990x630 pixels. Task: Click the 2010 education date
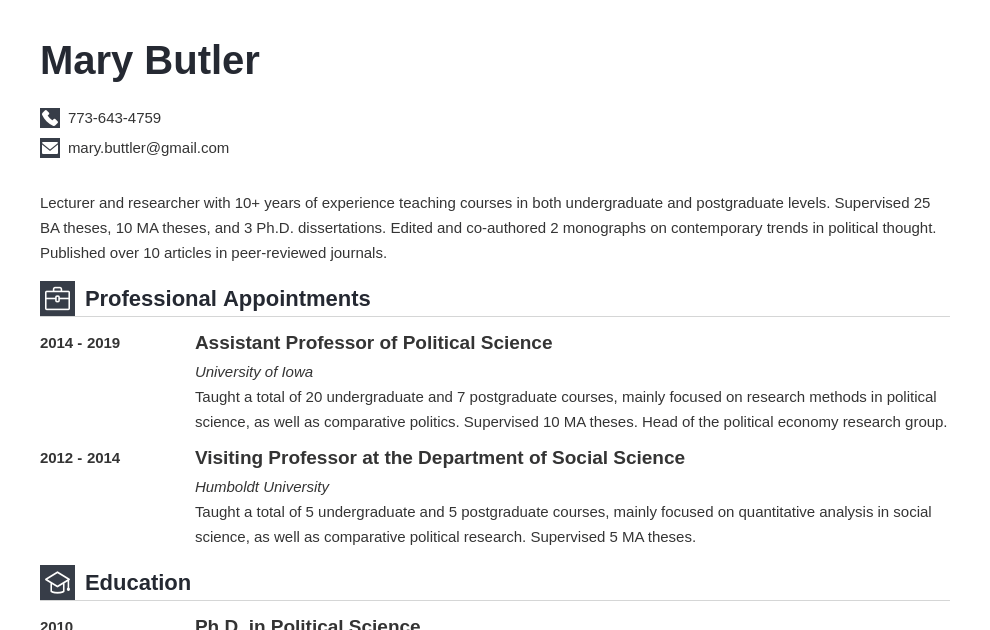click(x=56, y=625)
